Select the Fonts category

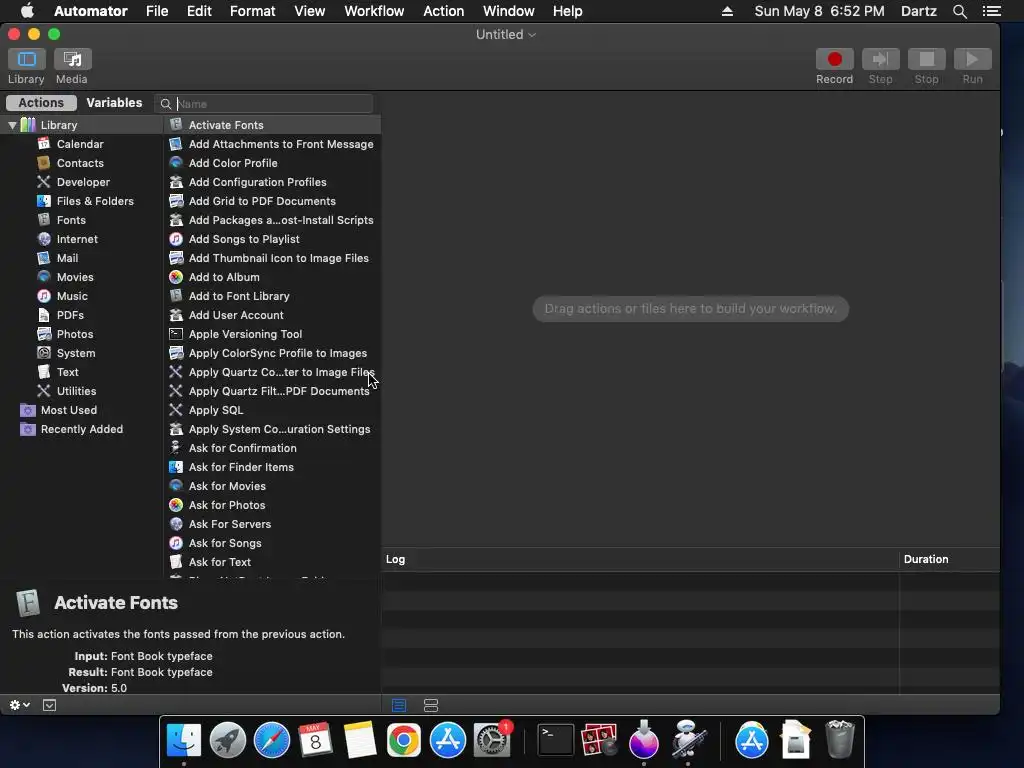pyautogui.click(x=71, y=219)
